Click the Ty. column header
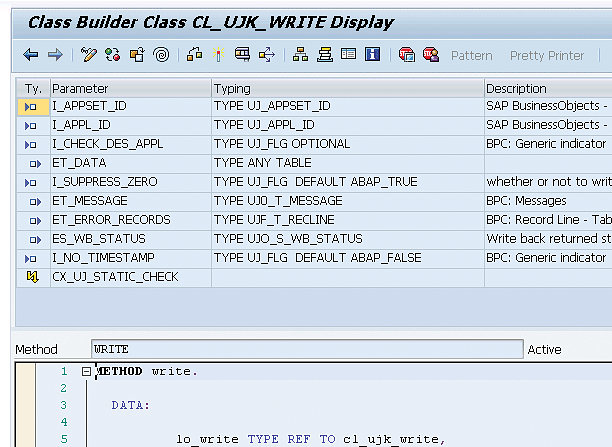 tap(33, 89)
